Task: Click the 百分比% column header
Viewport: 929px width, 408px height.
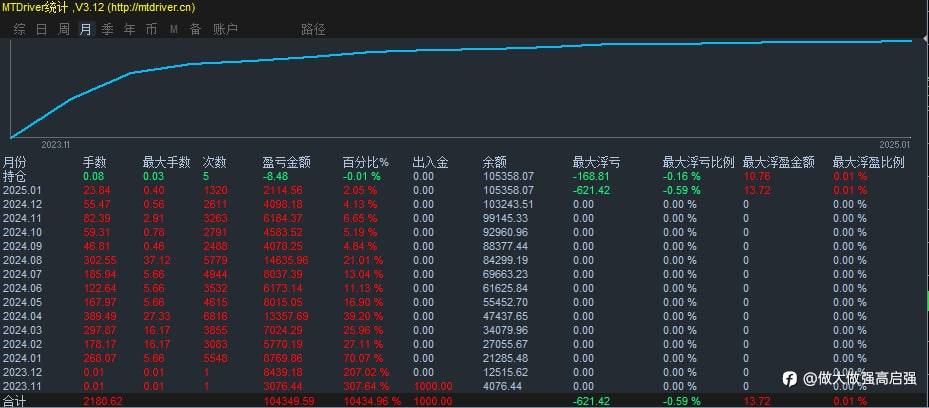Action: [x=366, y=162]
